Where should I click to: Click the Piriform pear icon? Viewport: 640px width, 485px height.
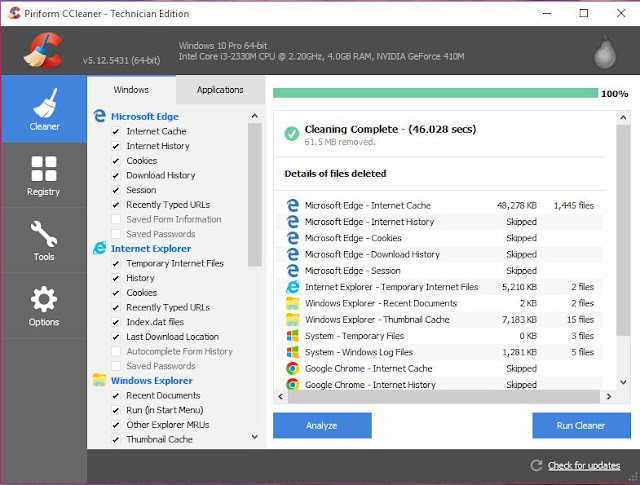tap(605, 51)
